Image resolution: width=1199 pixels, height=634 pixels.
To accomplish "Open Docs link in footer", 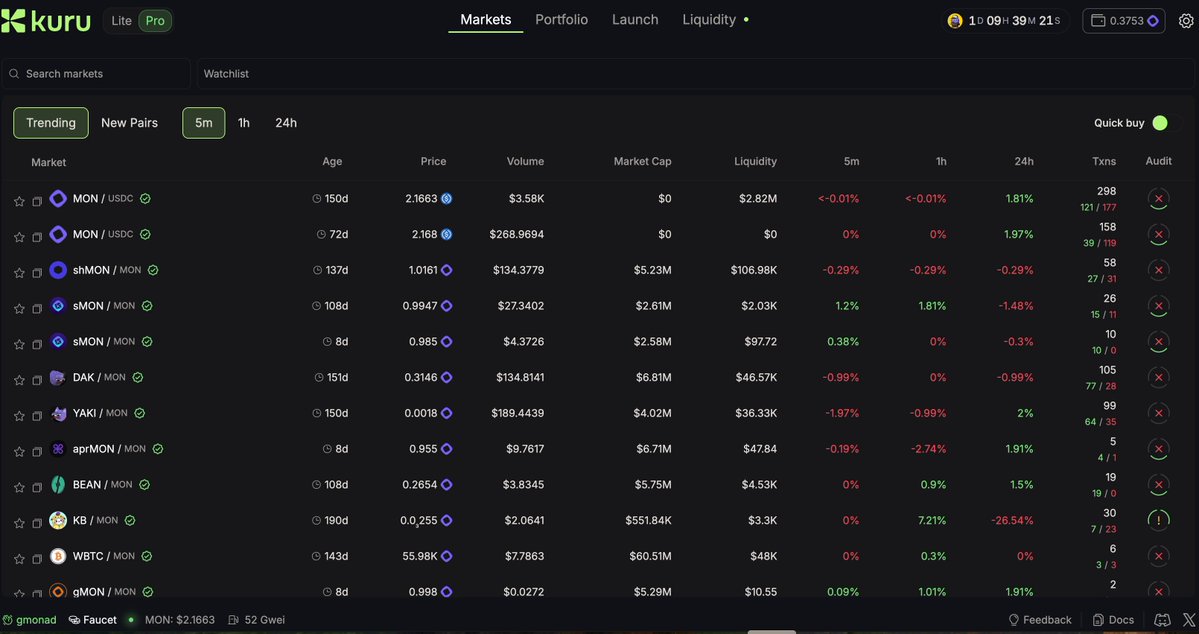I will [1113, 619].
